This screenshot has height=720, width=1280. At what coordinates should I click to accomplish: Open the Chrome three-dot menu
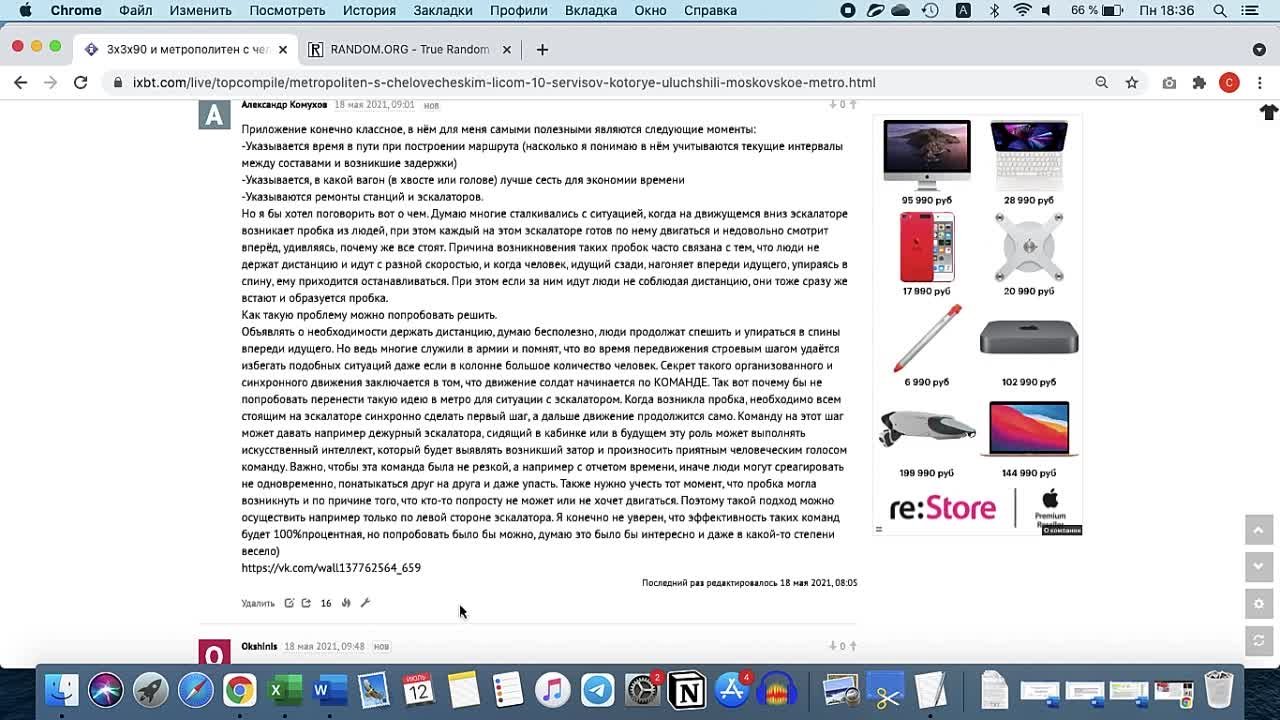(x=1259, y=83)
